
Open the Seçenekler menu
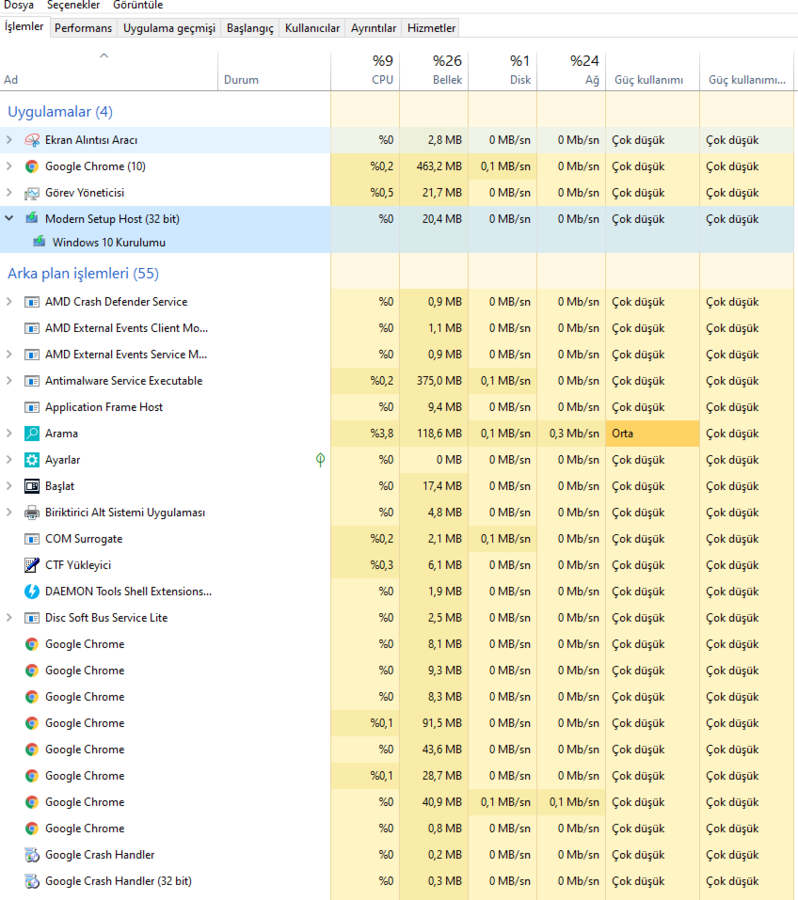coord(73,5)
